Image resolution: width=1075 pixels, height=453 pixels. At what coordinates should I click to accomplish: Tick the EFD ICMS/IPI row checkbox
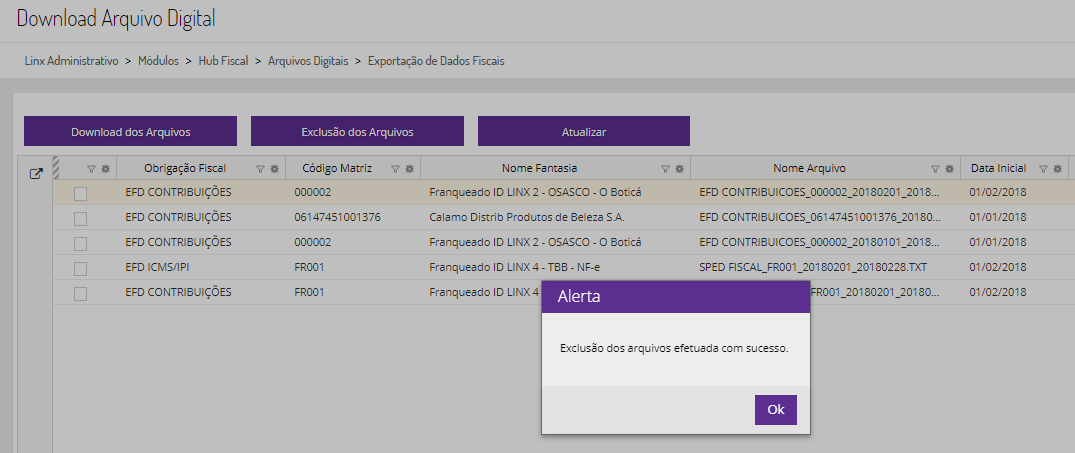click(x=80, y=268)
